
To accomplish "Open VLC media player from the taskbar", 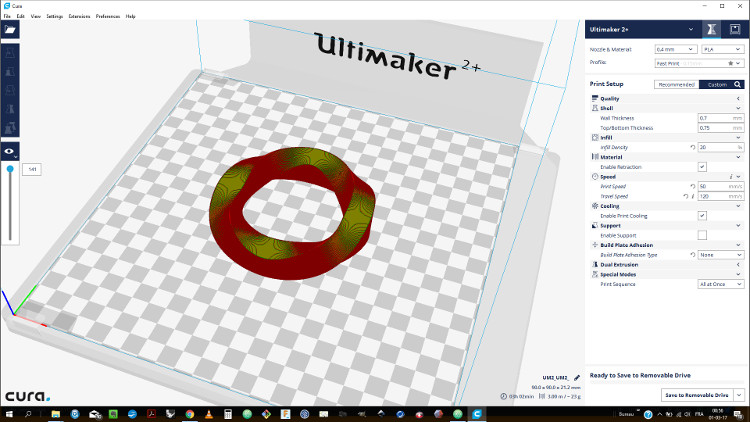I will [x=209, y=414].
